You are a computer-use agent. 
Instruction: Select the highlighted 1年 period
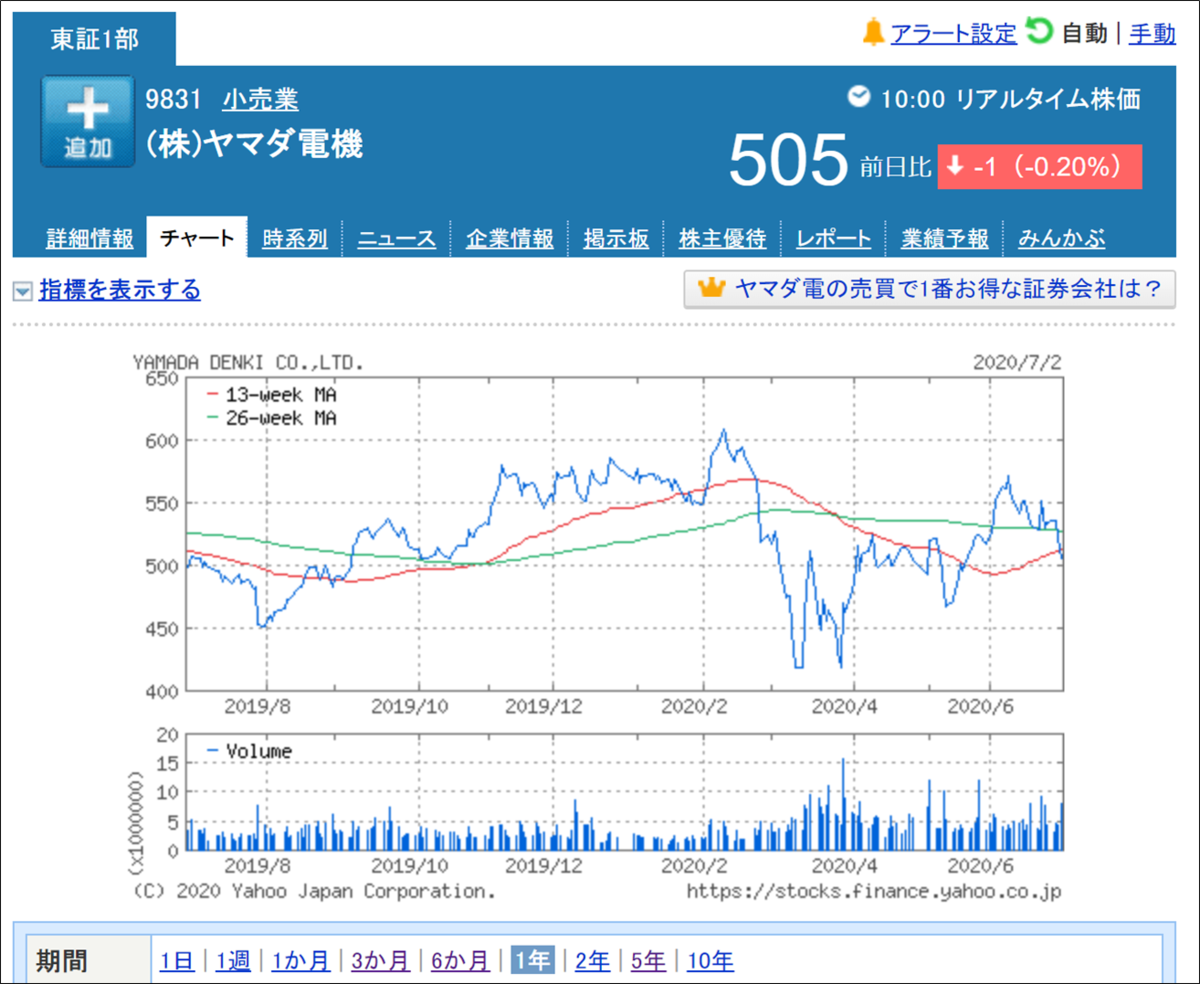pyautogui.click(x=532, y=961)
